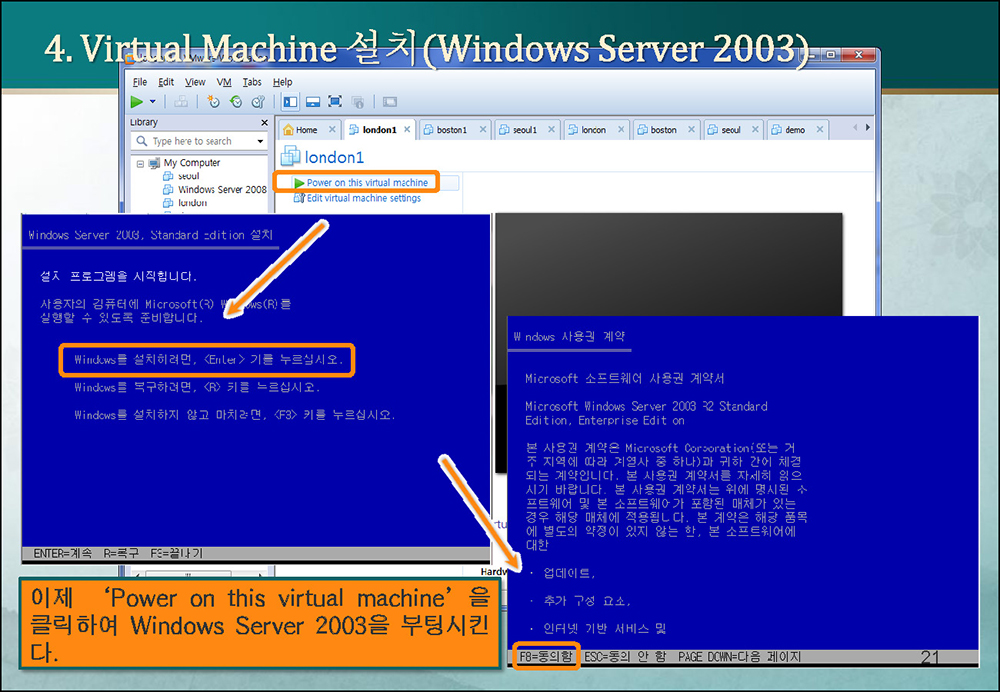Click 'Power on this virtual machine' link

pos(367,182)
